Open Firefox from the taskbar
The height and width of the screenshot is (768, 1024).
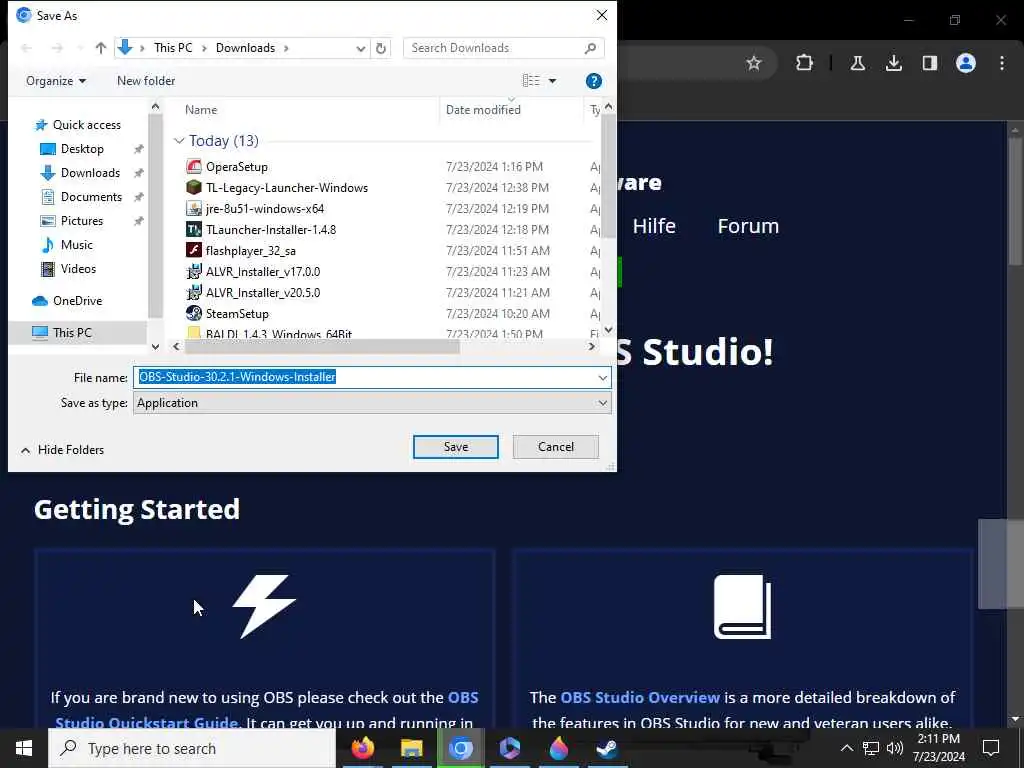(x=362, y=748)
